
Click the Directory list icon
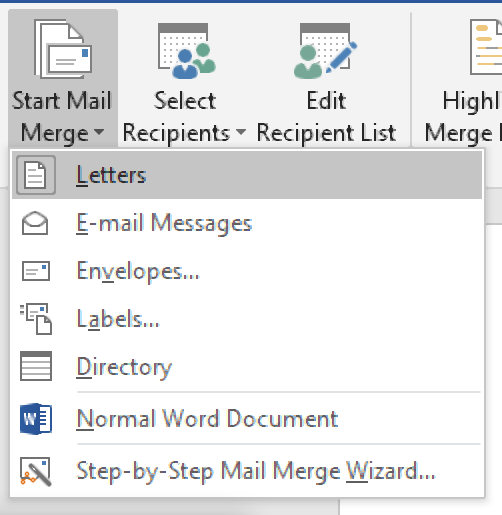pos(36,366)
